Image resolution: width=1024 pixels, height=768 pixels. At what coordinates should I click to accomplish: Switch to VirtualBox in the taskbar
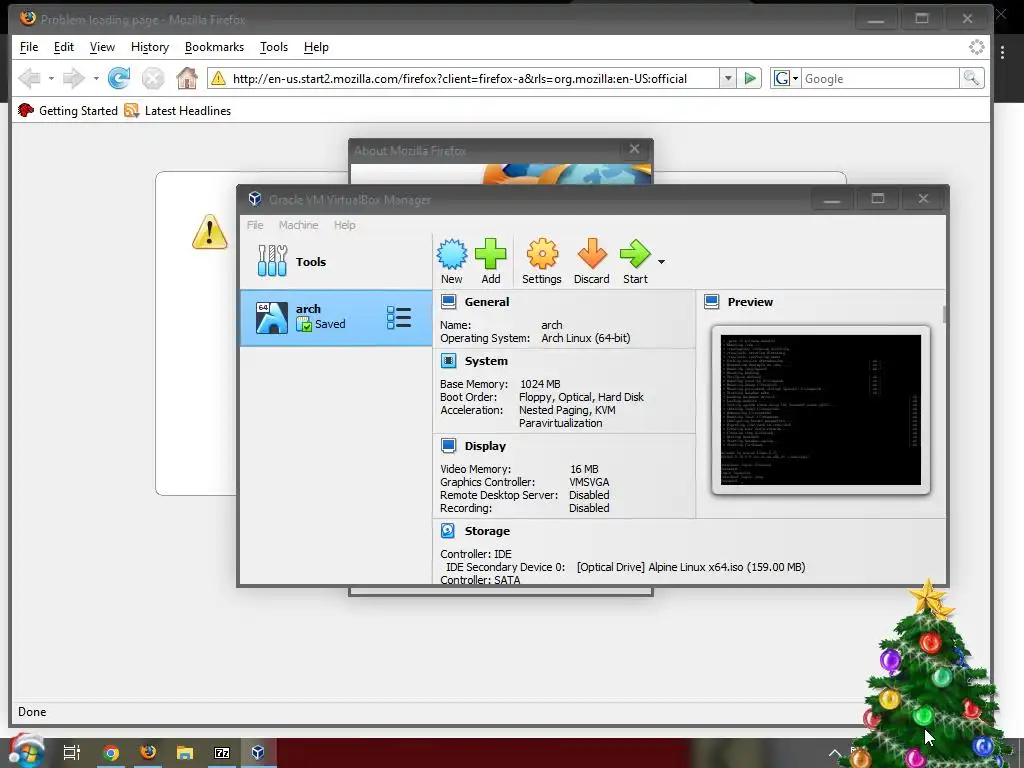point(259,753)
